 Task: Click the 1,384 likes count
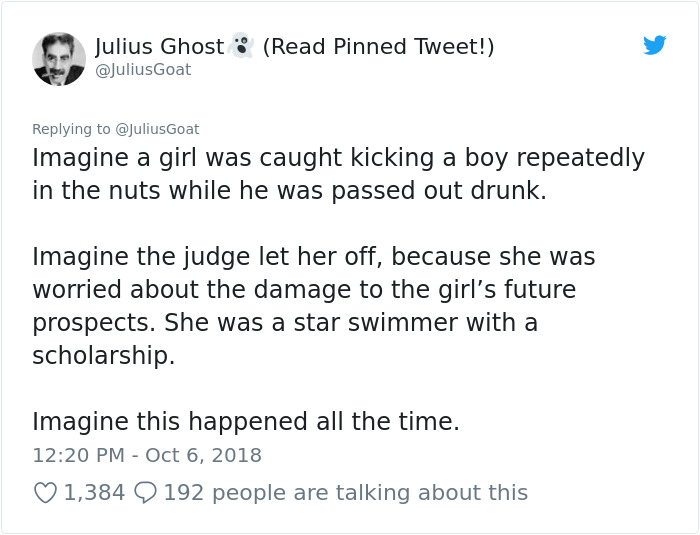pos(94,492)
